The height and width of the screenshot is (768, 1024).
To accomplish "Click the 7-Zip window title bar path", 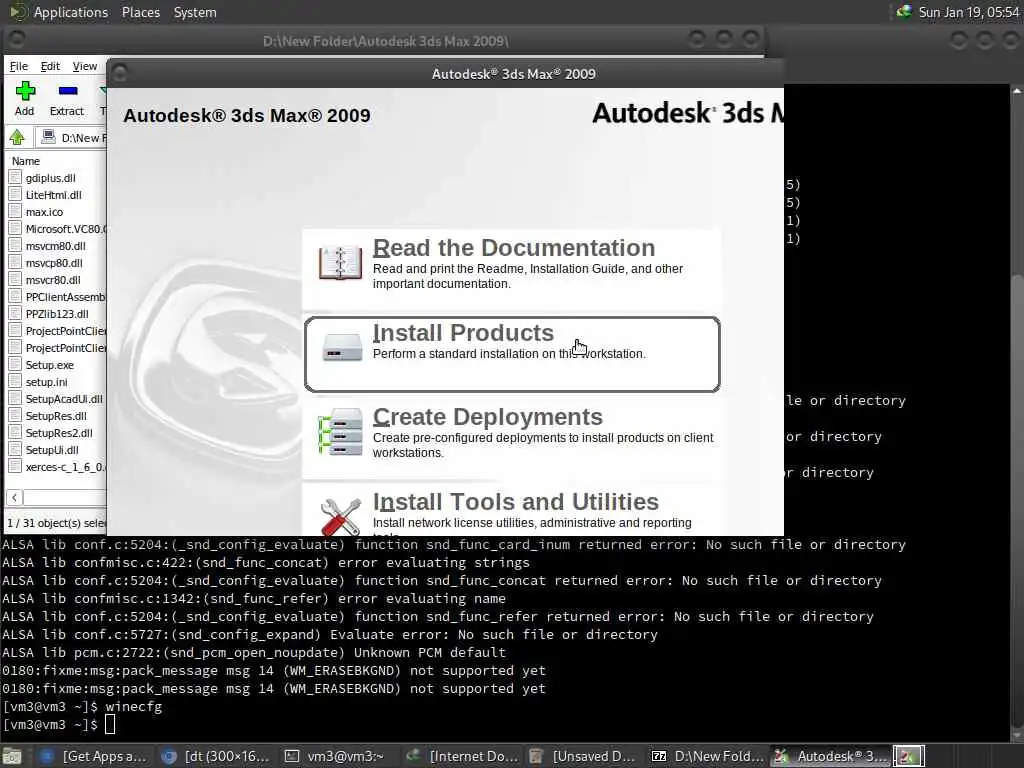I will click(385, 41).
